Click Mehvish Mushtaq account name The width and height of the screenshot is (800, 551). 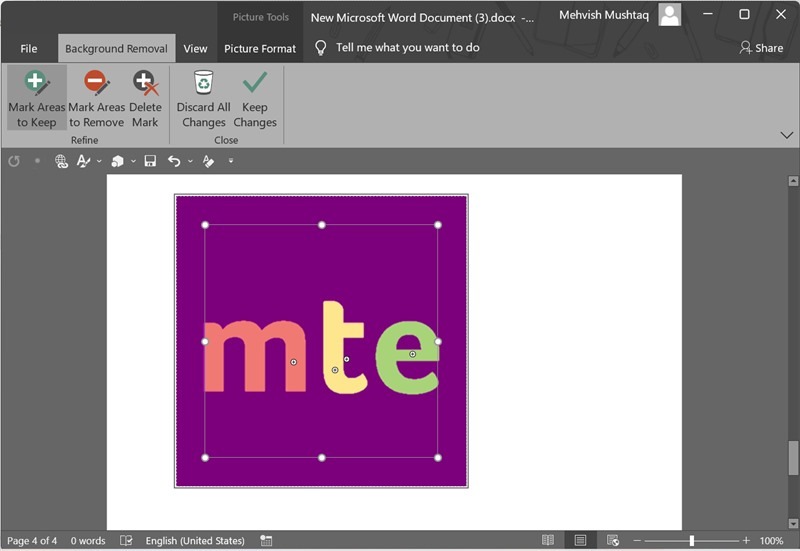pos(604,15)
